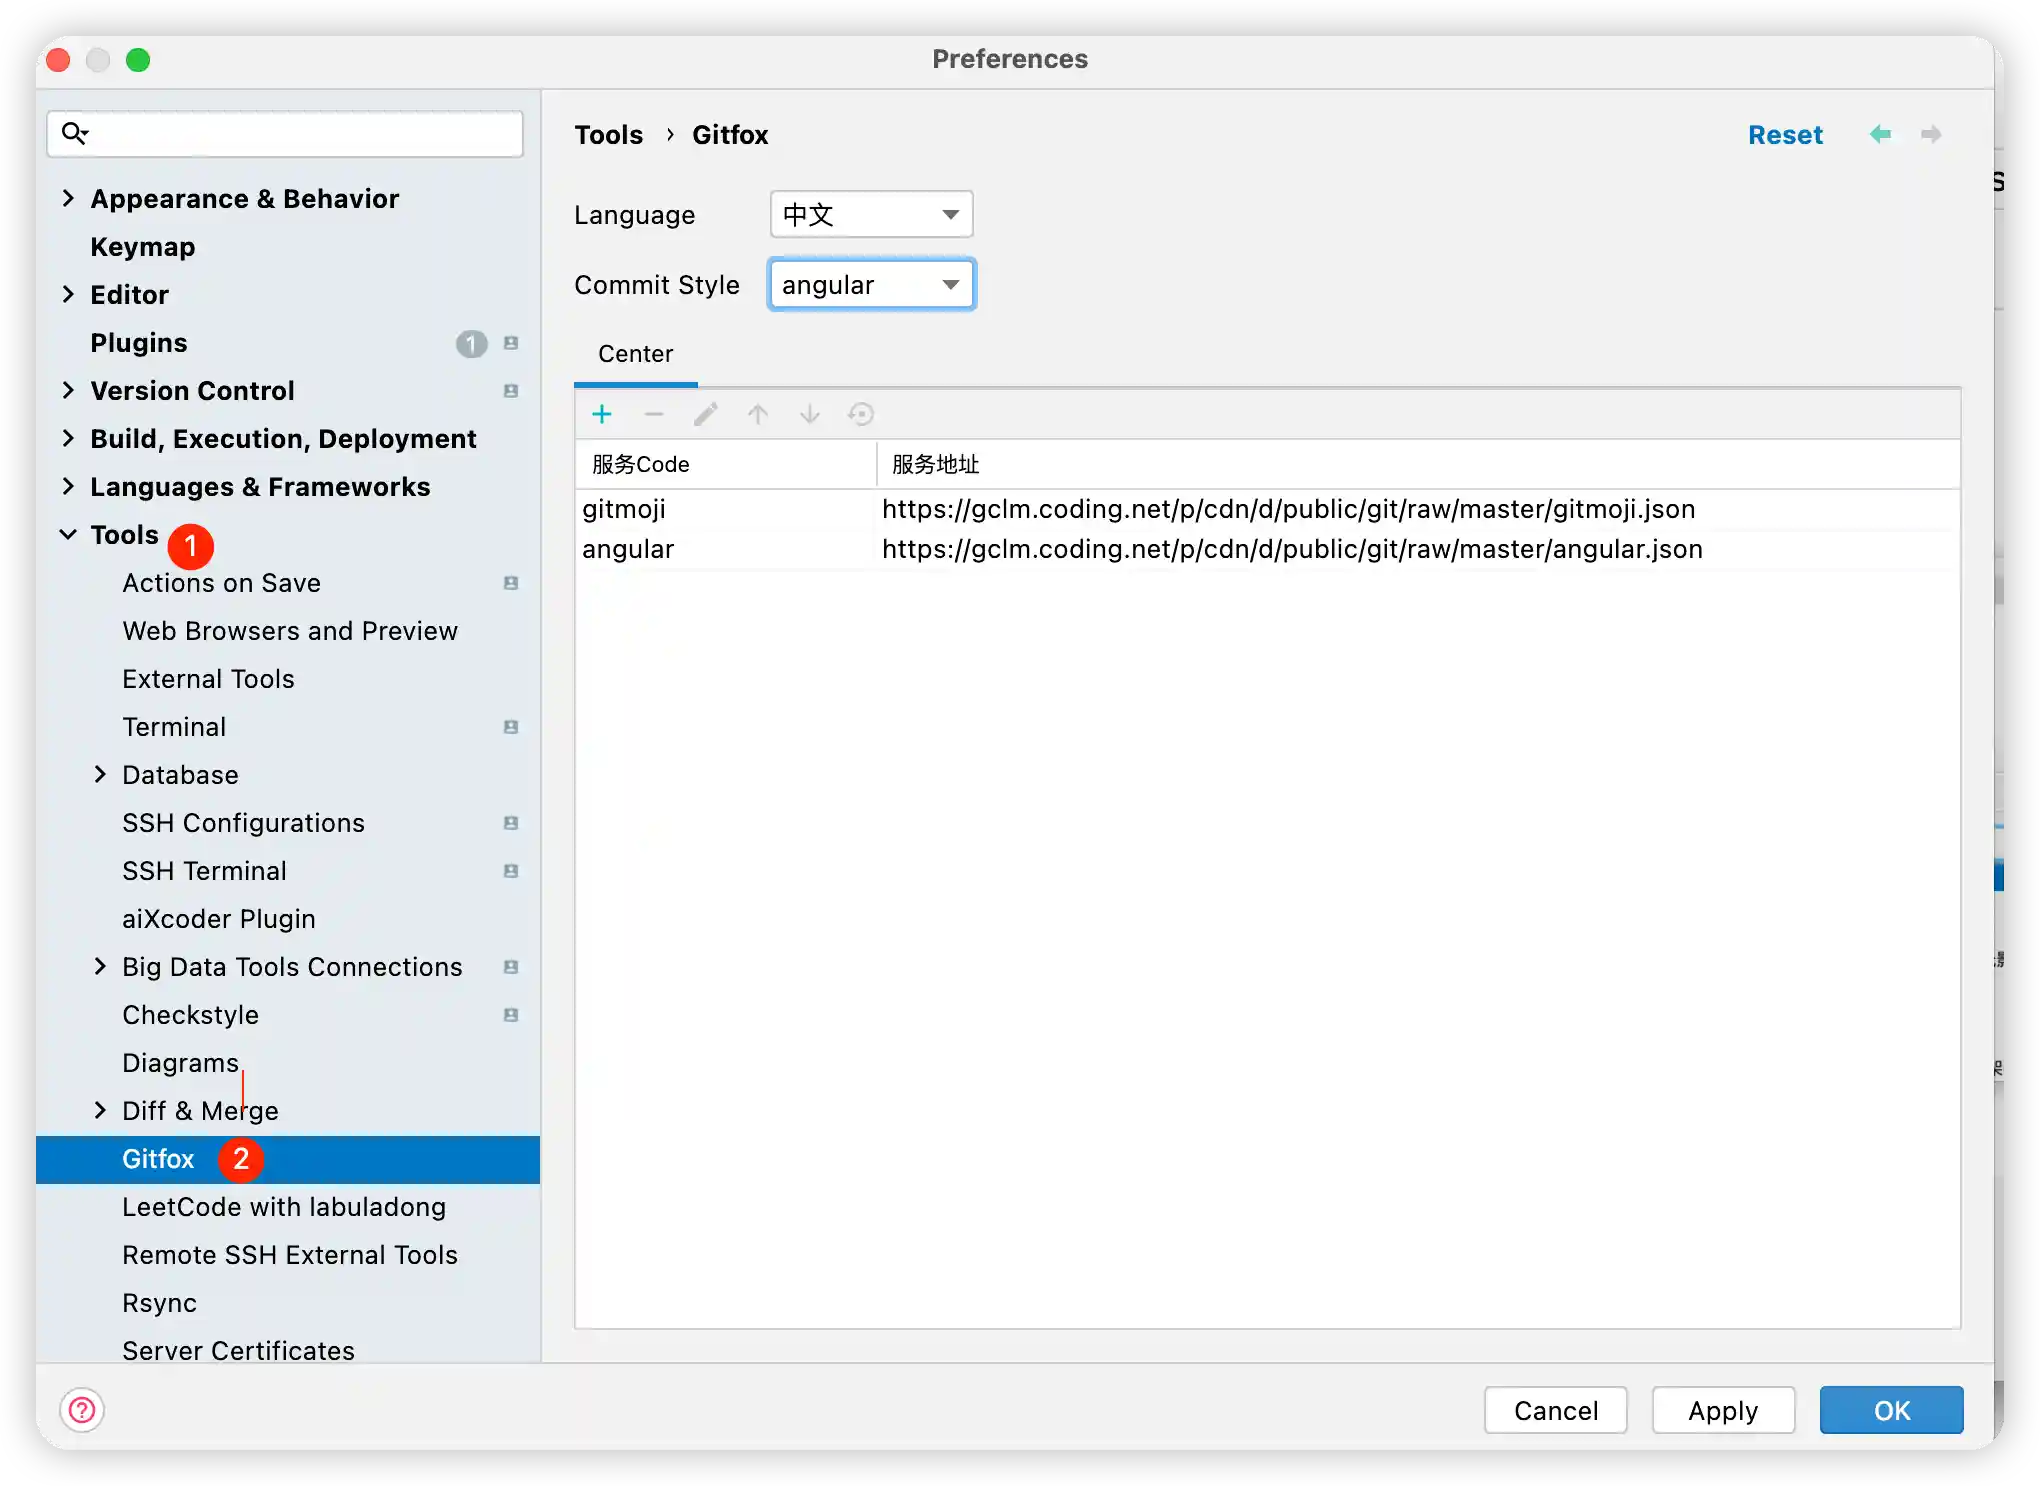Open help with the question mark icon

(82, 1410)
